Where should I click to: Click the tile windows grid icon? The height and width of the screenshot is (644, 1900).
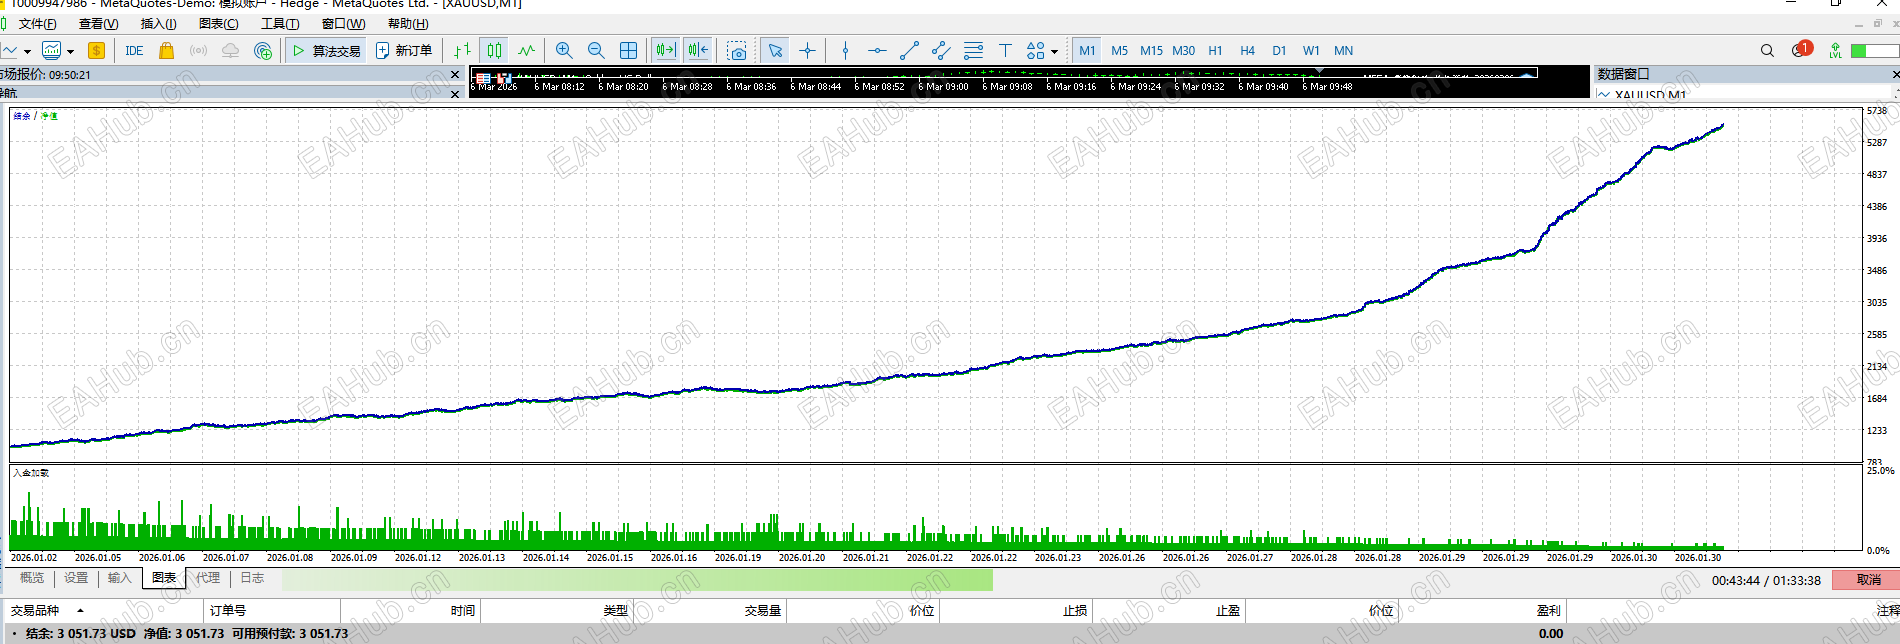tap(628, 50)
